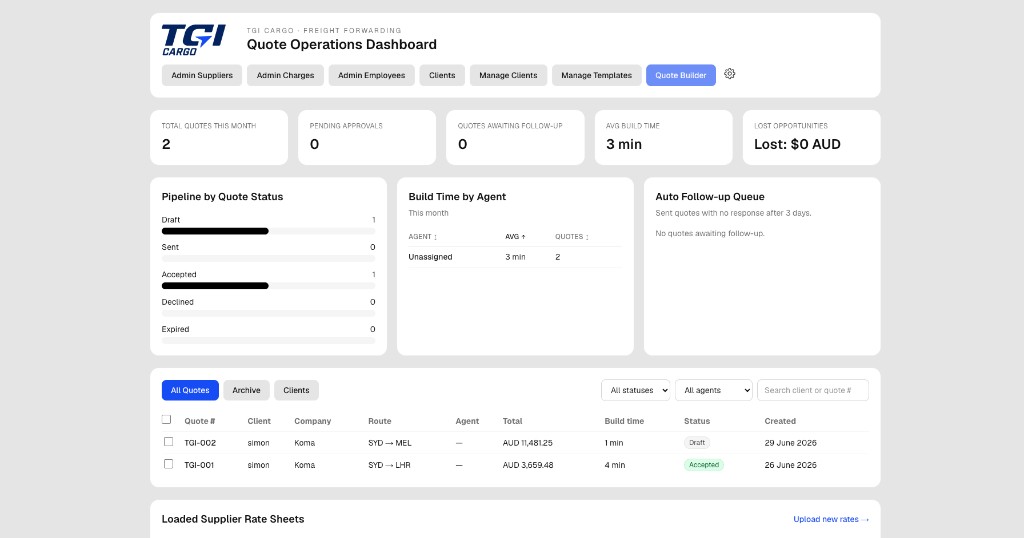1024x538 pixels.
Task: Click the Lost Opportunities card
Action: pos(812,137)
